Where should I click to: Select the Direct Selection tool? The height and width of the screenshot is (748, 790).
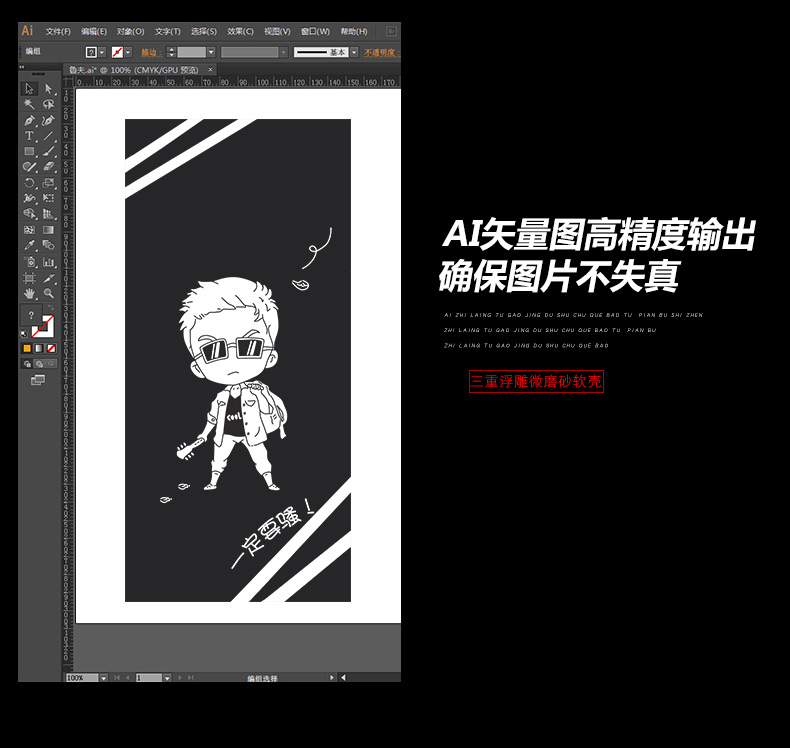[x=48, y=88]
